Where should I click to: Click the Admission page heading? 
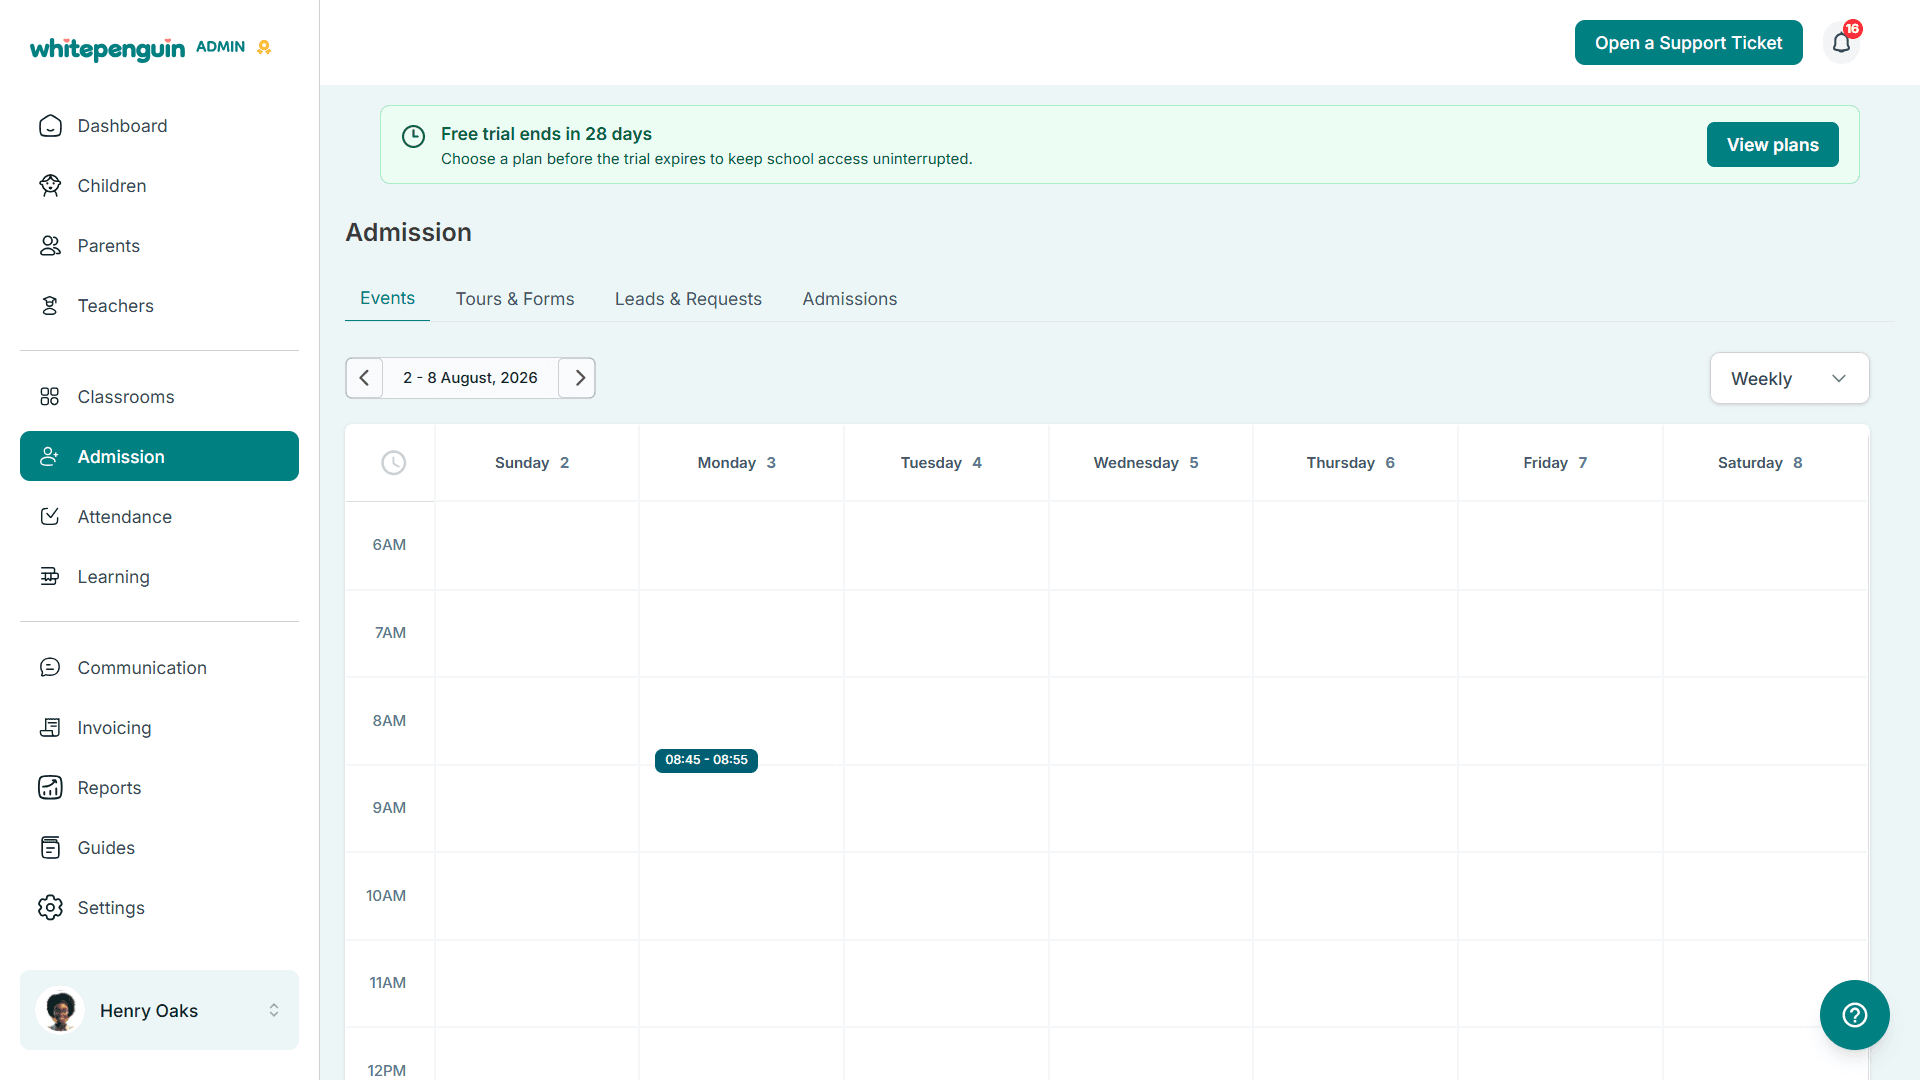[409, 232]
